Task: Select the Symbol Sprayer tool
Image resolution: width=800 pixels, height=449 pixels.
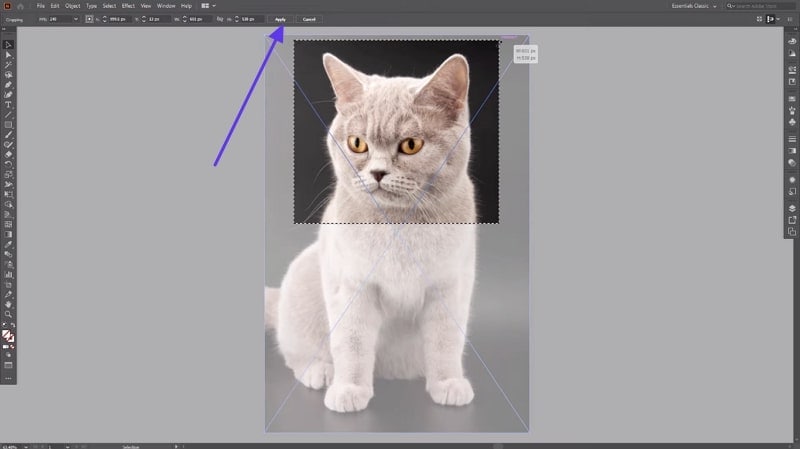Action: click(8, 264)
